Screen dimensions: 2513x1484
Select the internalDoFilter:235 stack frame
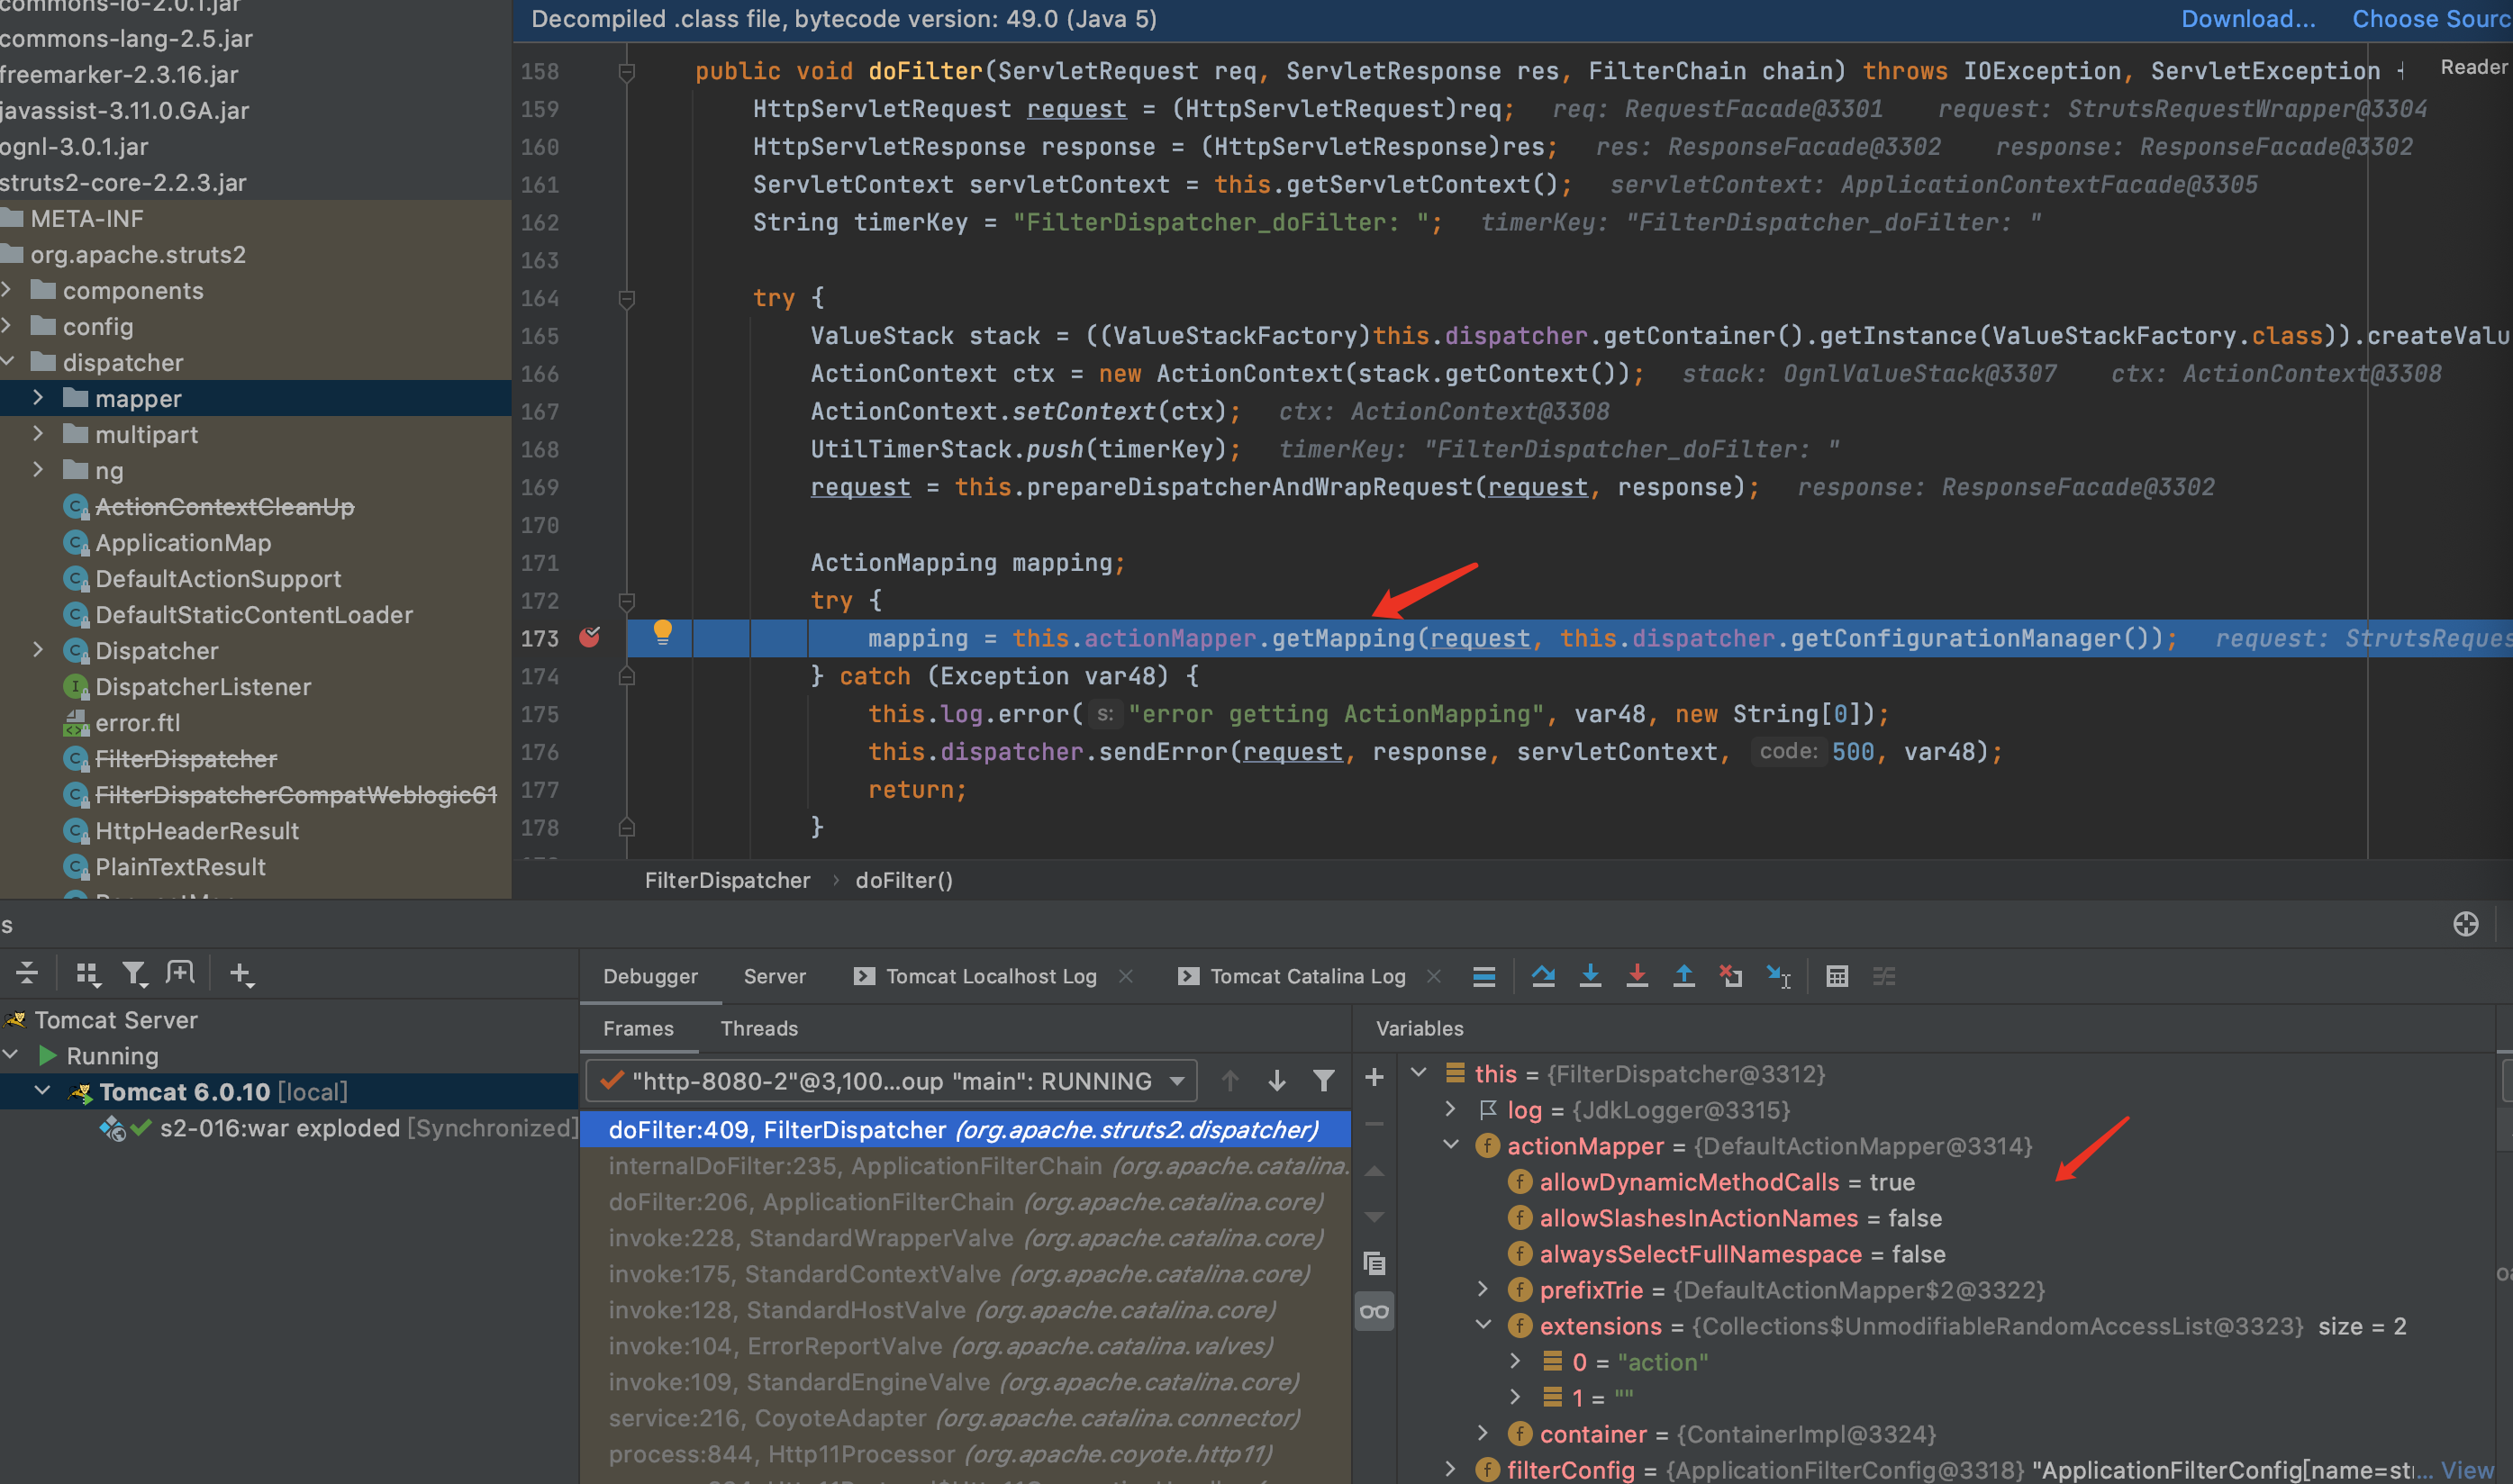pyautogui.click(x=965, y=1166)
